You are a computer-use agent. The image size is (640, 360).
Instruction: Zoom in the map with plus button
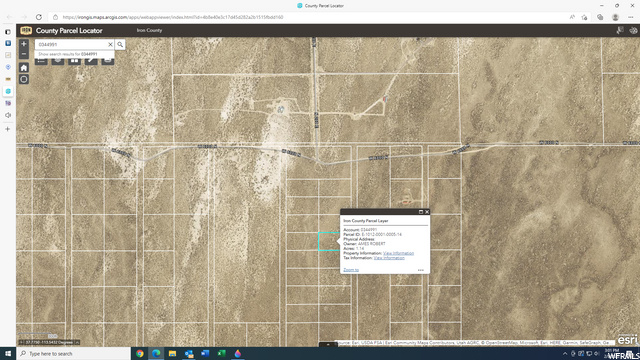click(x=24, y=44)
